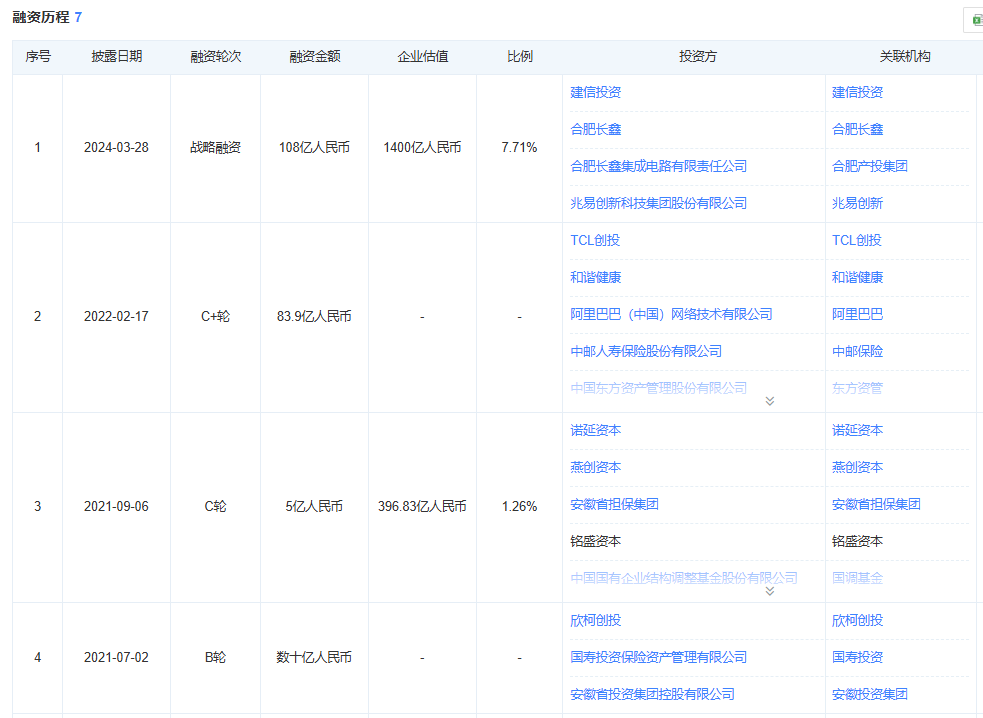Open 诺延资本 link in 关联机构 column
Screen dimensions: 983x718
click(x=857, y=430)
